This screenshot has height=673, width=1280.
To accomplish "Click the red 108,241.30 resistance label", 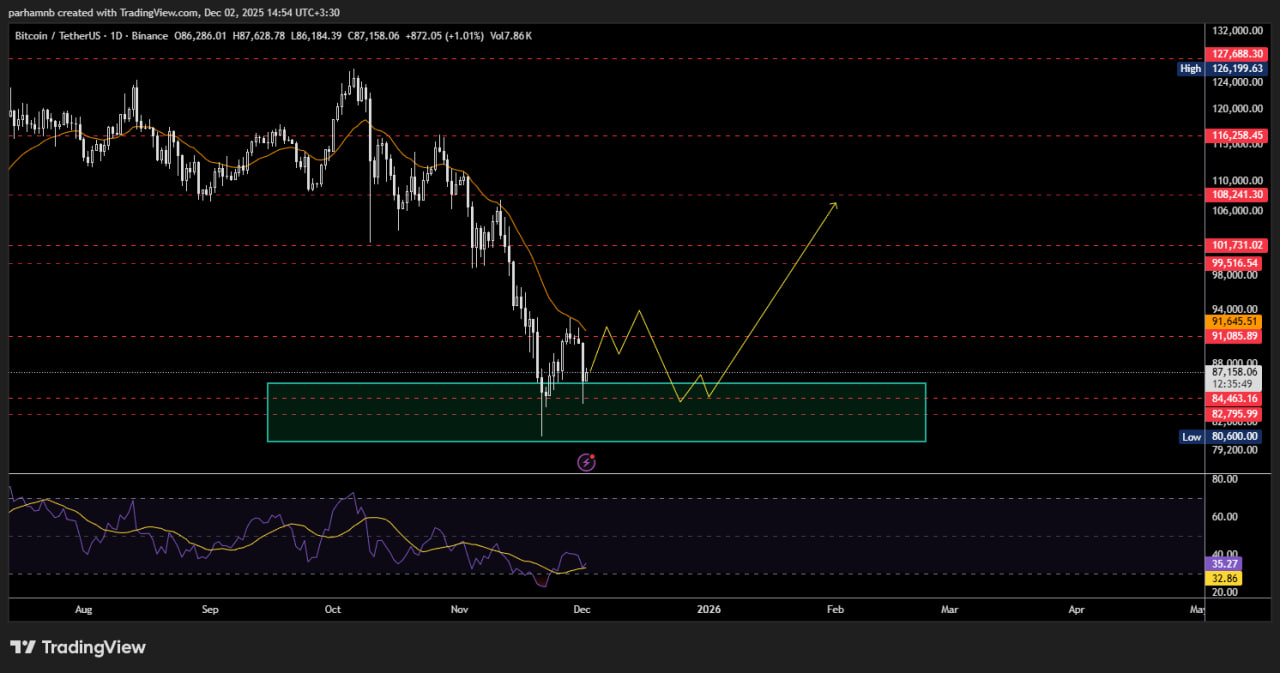I will pyautogui.click(x=1238, y=195).
